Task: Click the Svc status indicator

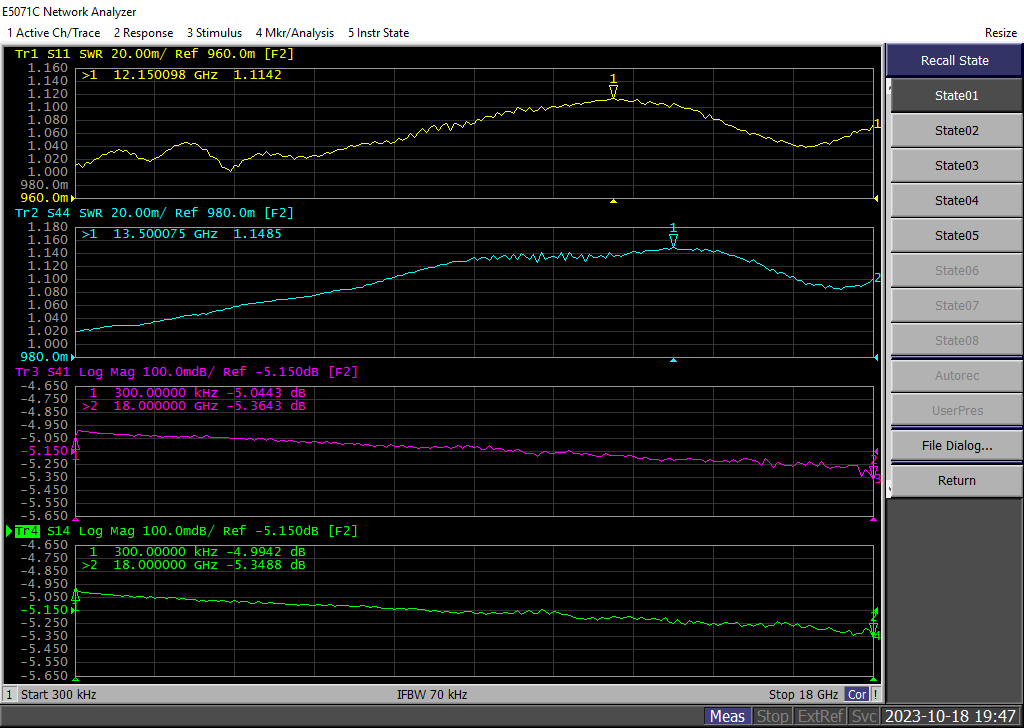Action: 864,716
